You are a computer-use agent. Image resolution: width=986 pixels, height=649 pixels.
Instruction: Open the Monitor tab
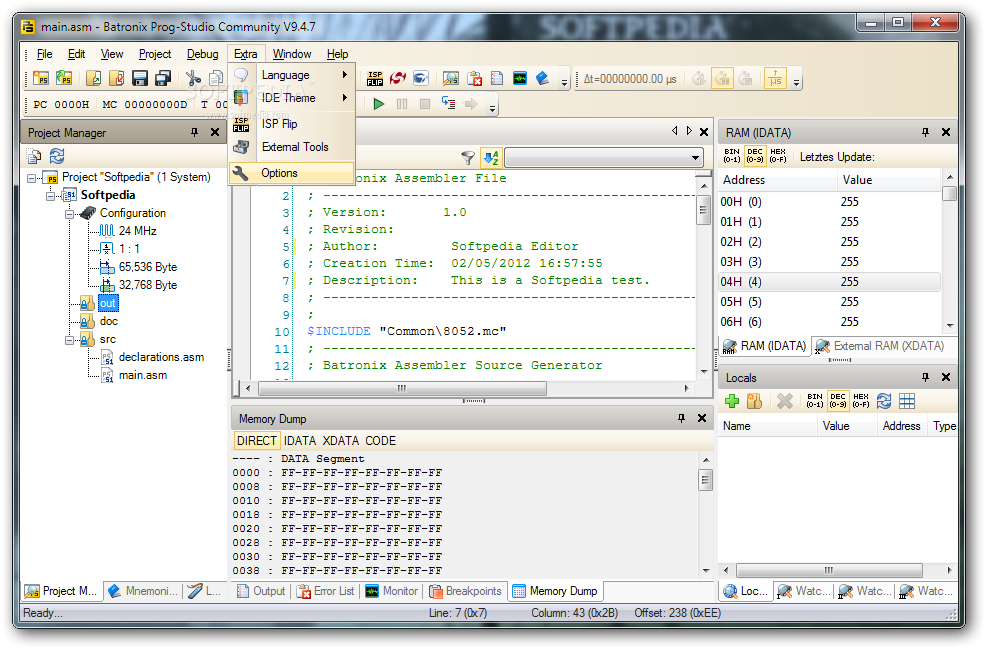coord(392,591)
